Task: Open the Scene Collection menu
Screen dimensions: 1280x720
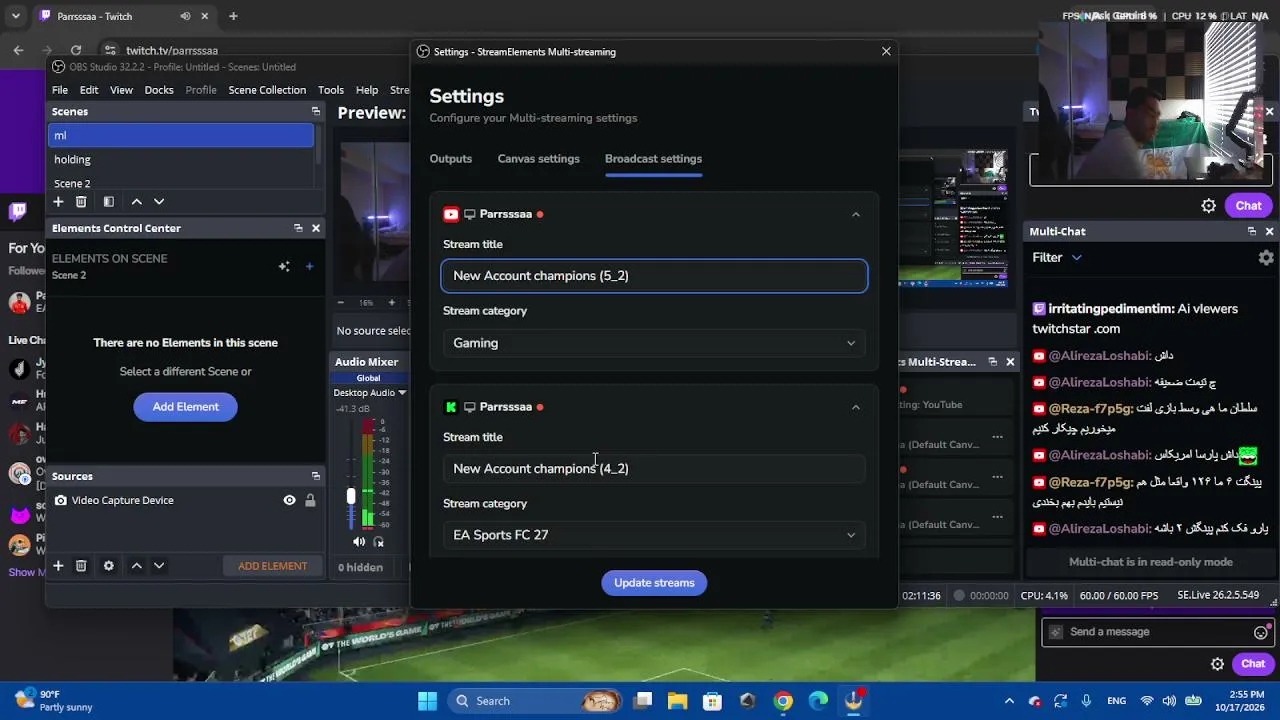Action: (x=267, y=90)
